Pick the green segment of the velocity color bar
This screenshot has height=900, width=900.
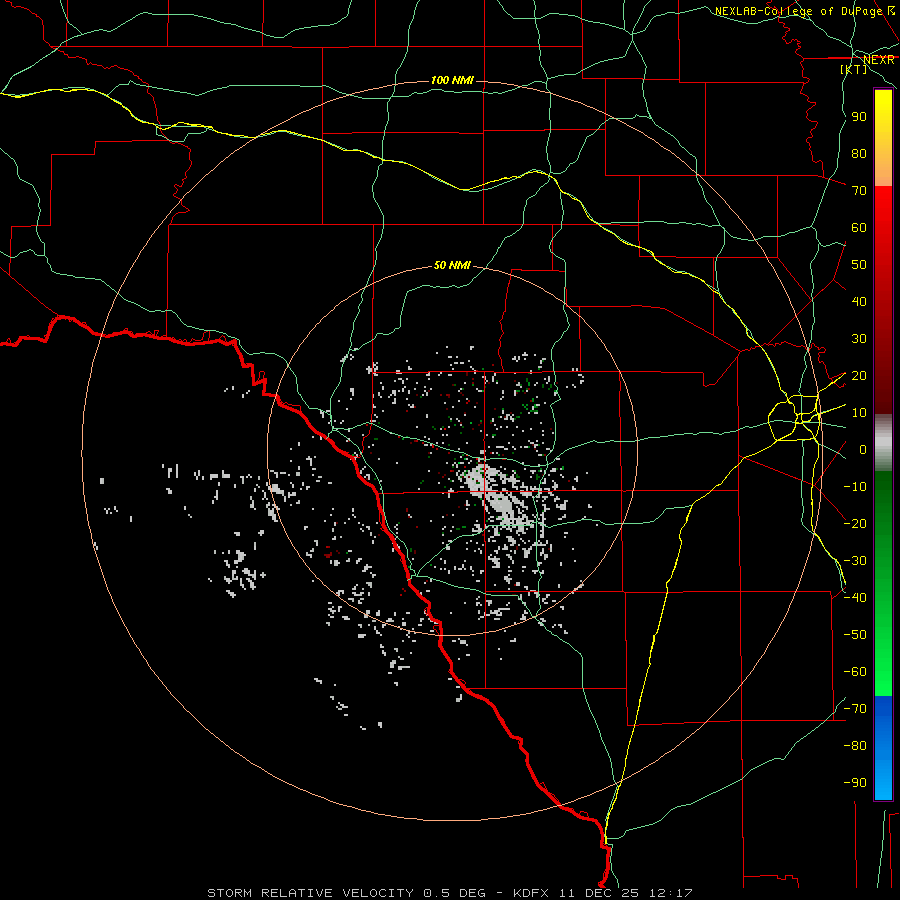click(883, 583)
